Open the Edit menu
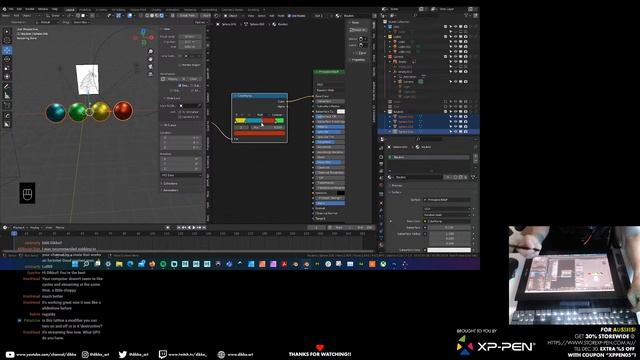 pyautogui.click(x=19, y=9)
